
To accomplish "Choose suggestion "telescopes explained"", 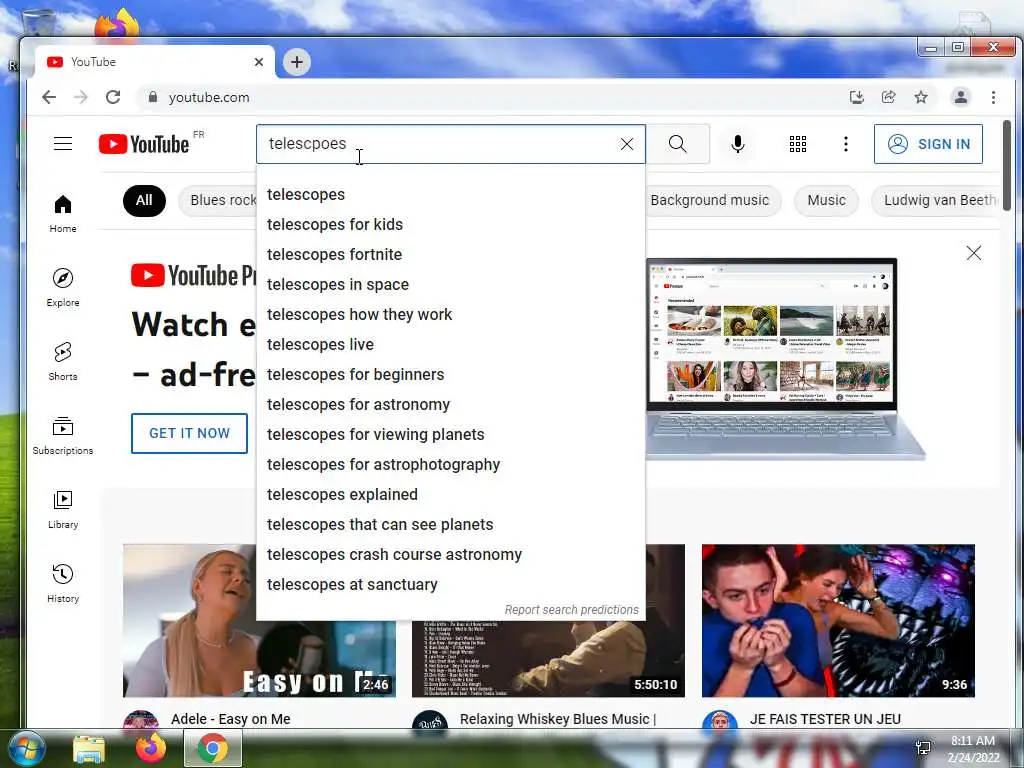I will click(451, 495).
